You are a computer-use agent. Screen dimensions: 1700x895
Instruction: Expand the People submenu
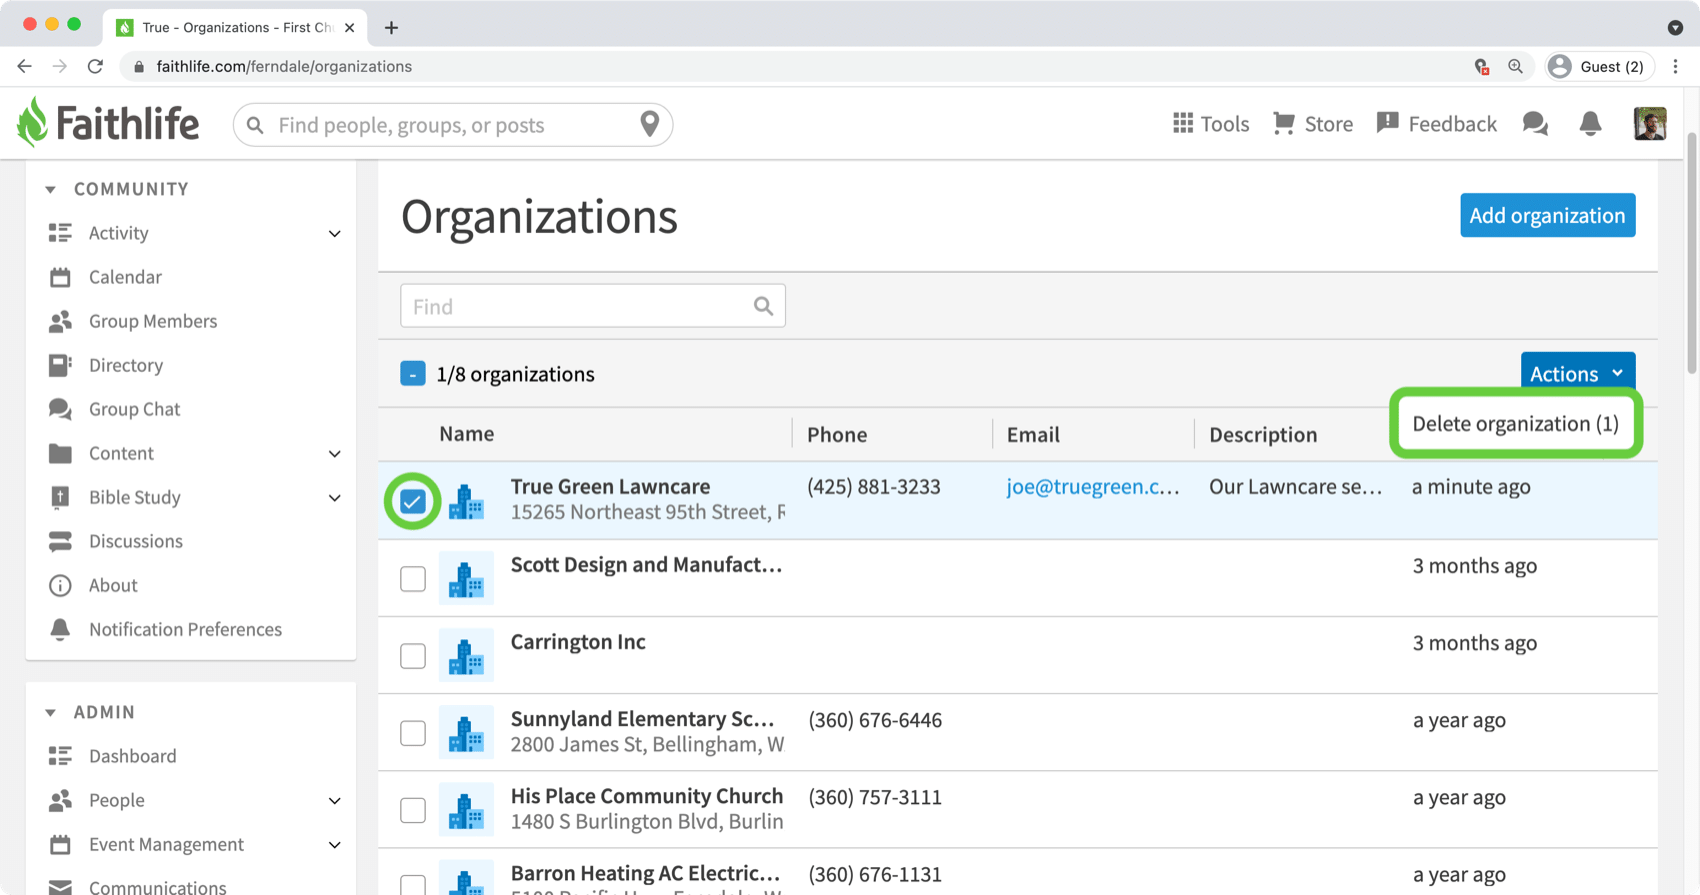pos(335,801)
